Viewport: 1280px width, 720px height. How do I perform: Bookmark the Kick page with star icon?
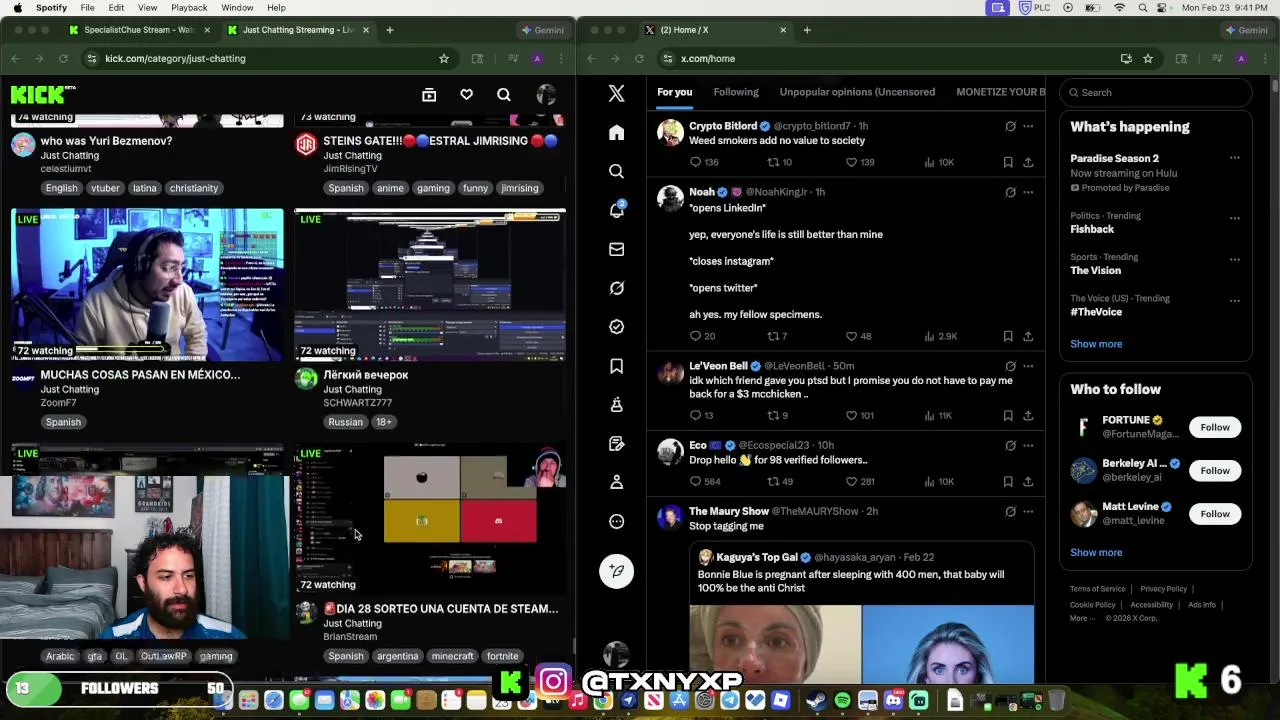click(444, 58)
